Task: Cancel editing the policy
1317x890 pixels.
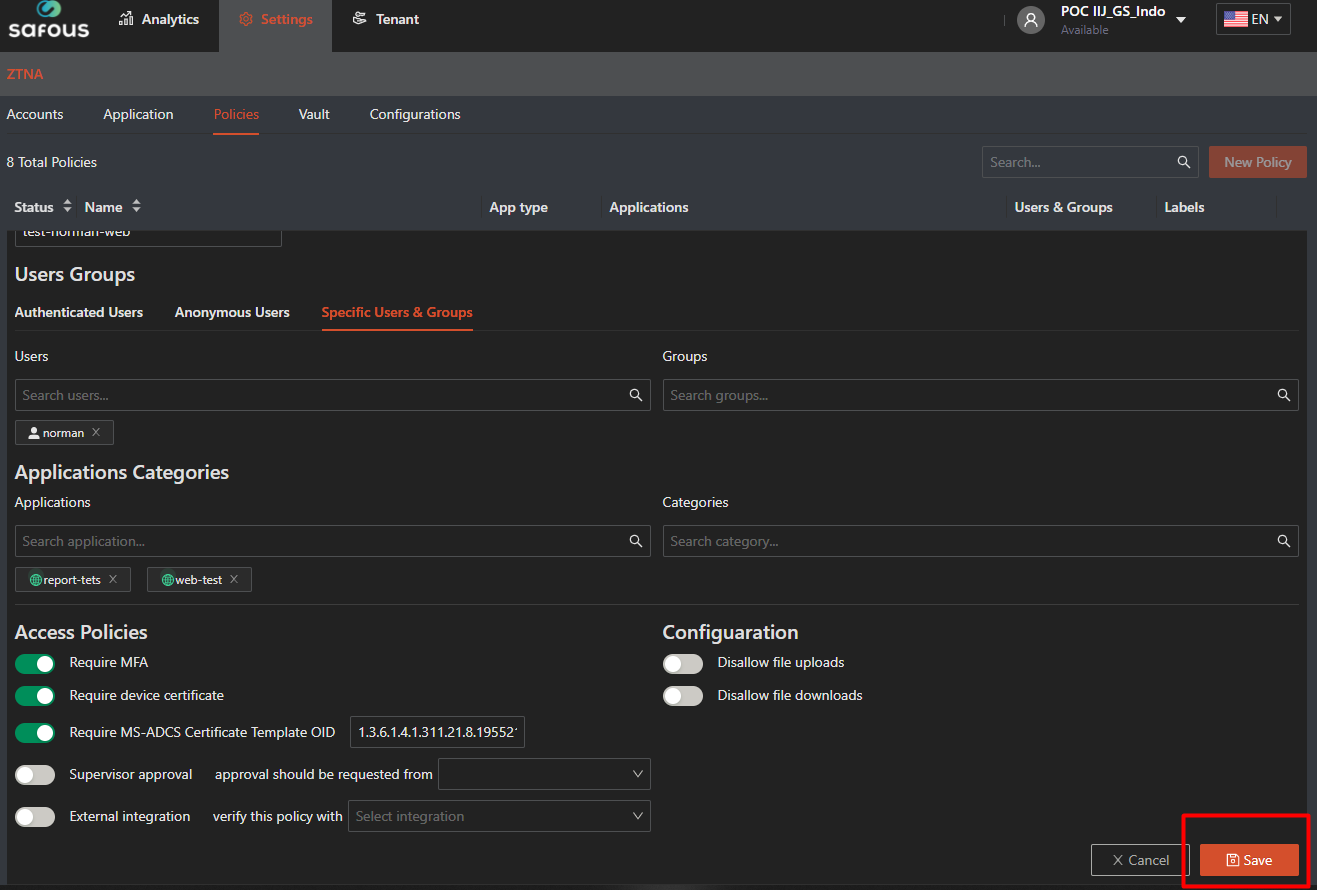Action: click(1140, 860)
